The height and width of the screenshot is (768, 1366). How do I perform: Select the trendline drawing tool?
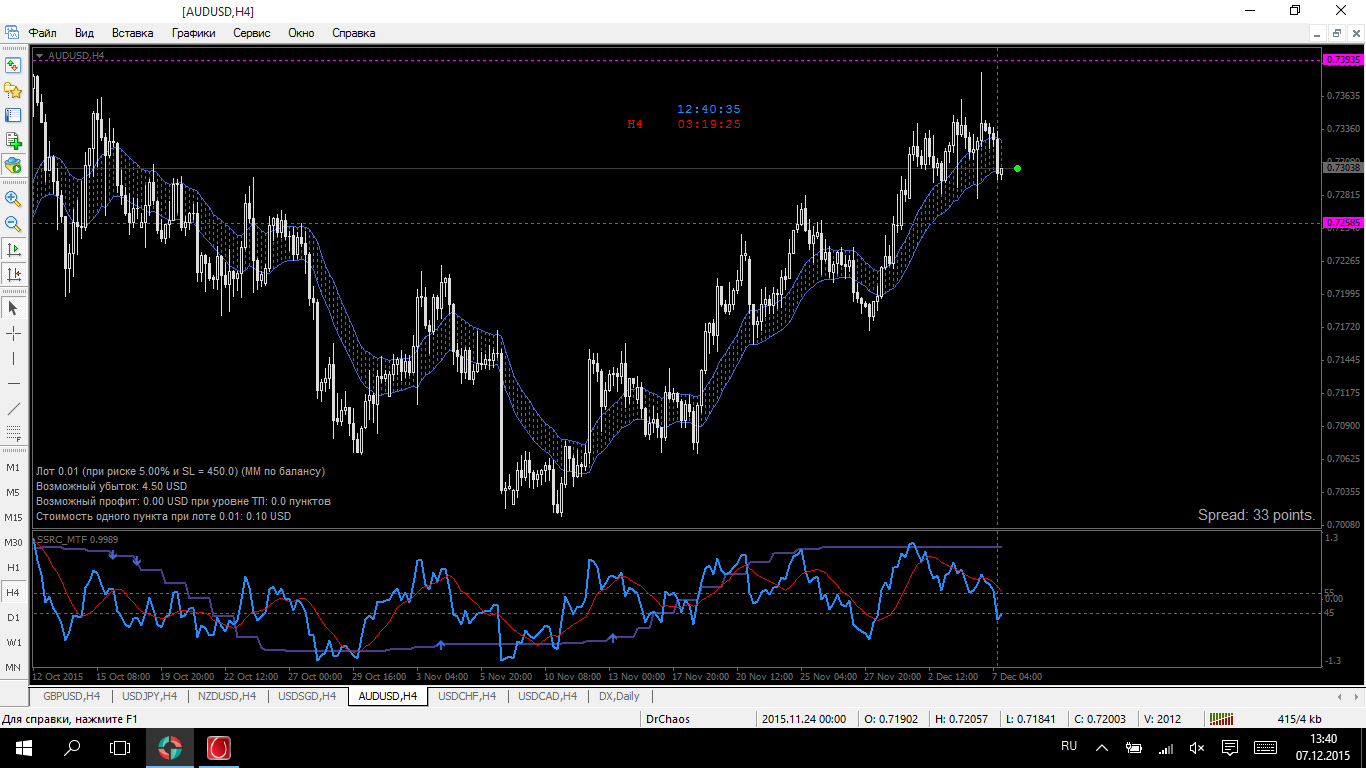pyautogui.click(x=13, y=408)
